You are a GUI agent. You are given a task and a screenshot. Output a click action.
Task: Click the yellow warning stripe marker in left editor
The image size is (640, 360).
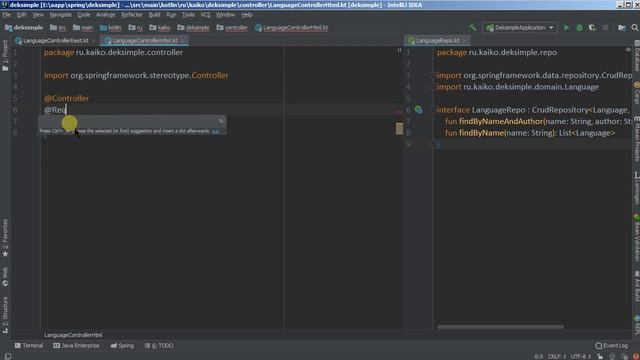click(399, 129)
